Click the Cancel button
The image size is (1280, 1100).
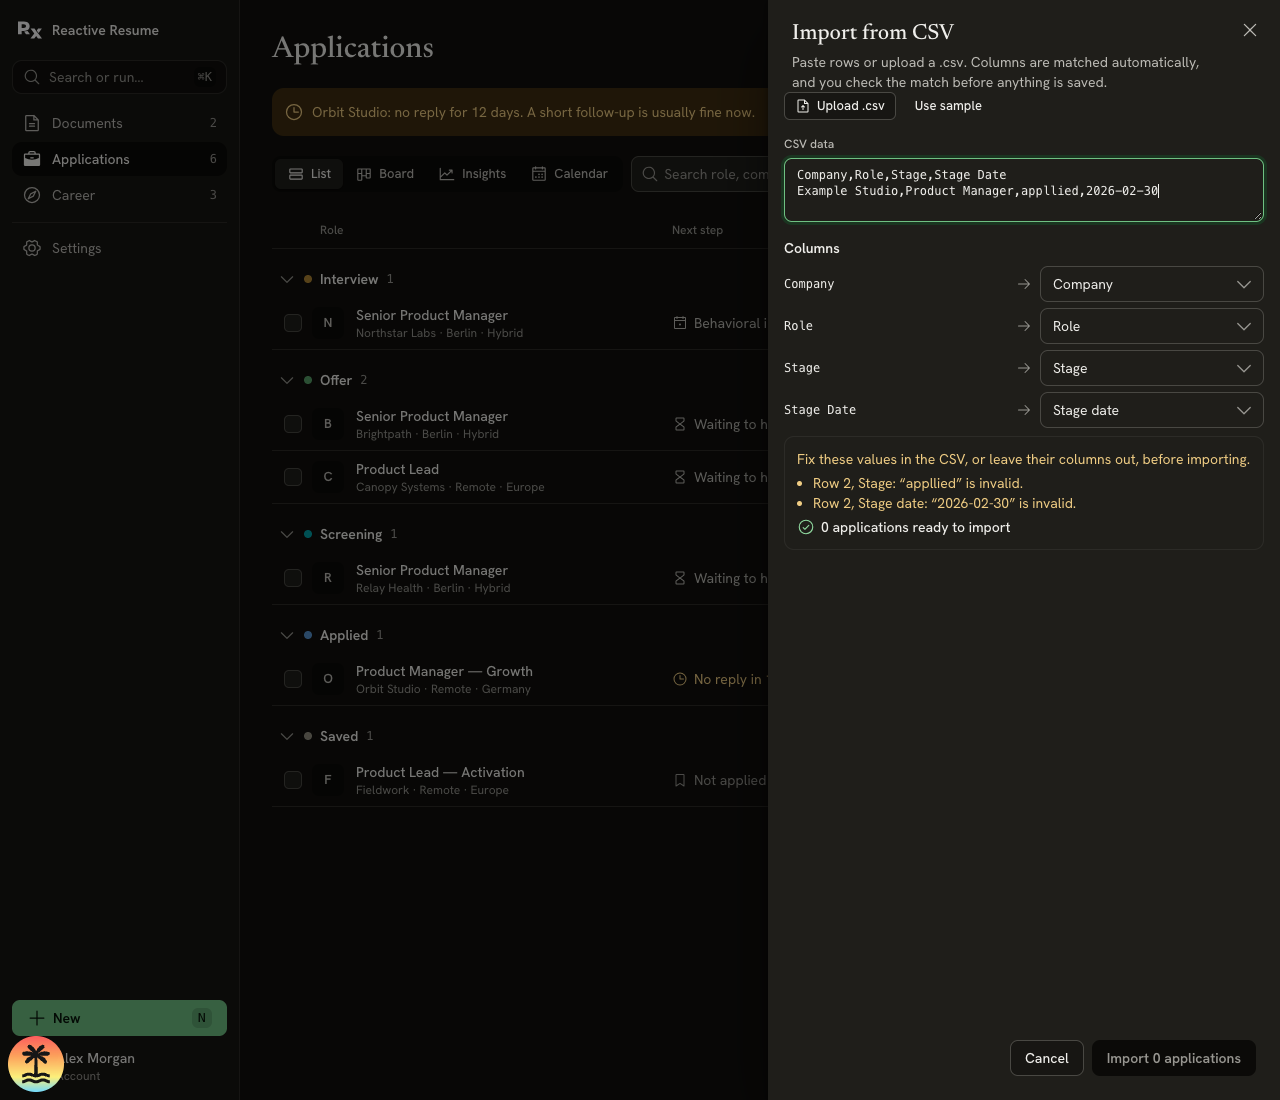1047,1058
